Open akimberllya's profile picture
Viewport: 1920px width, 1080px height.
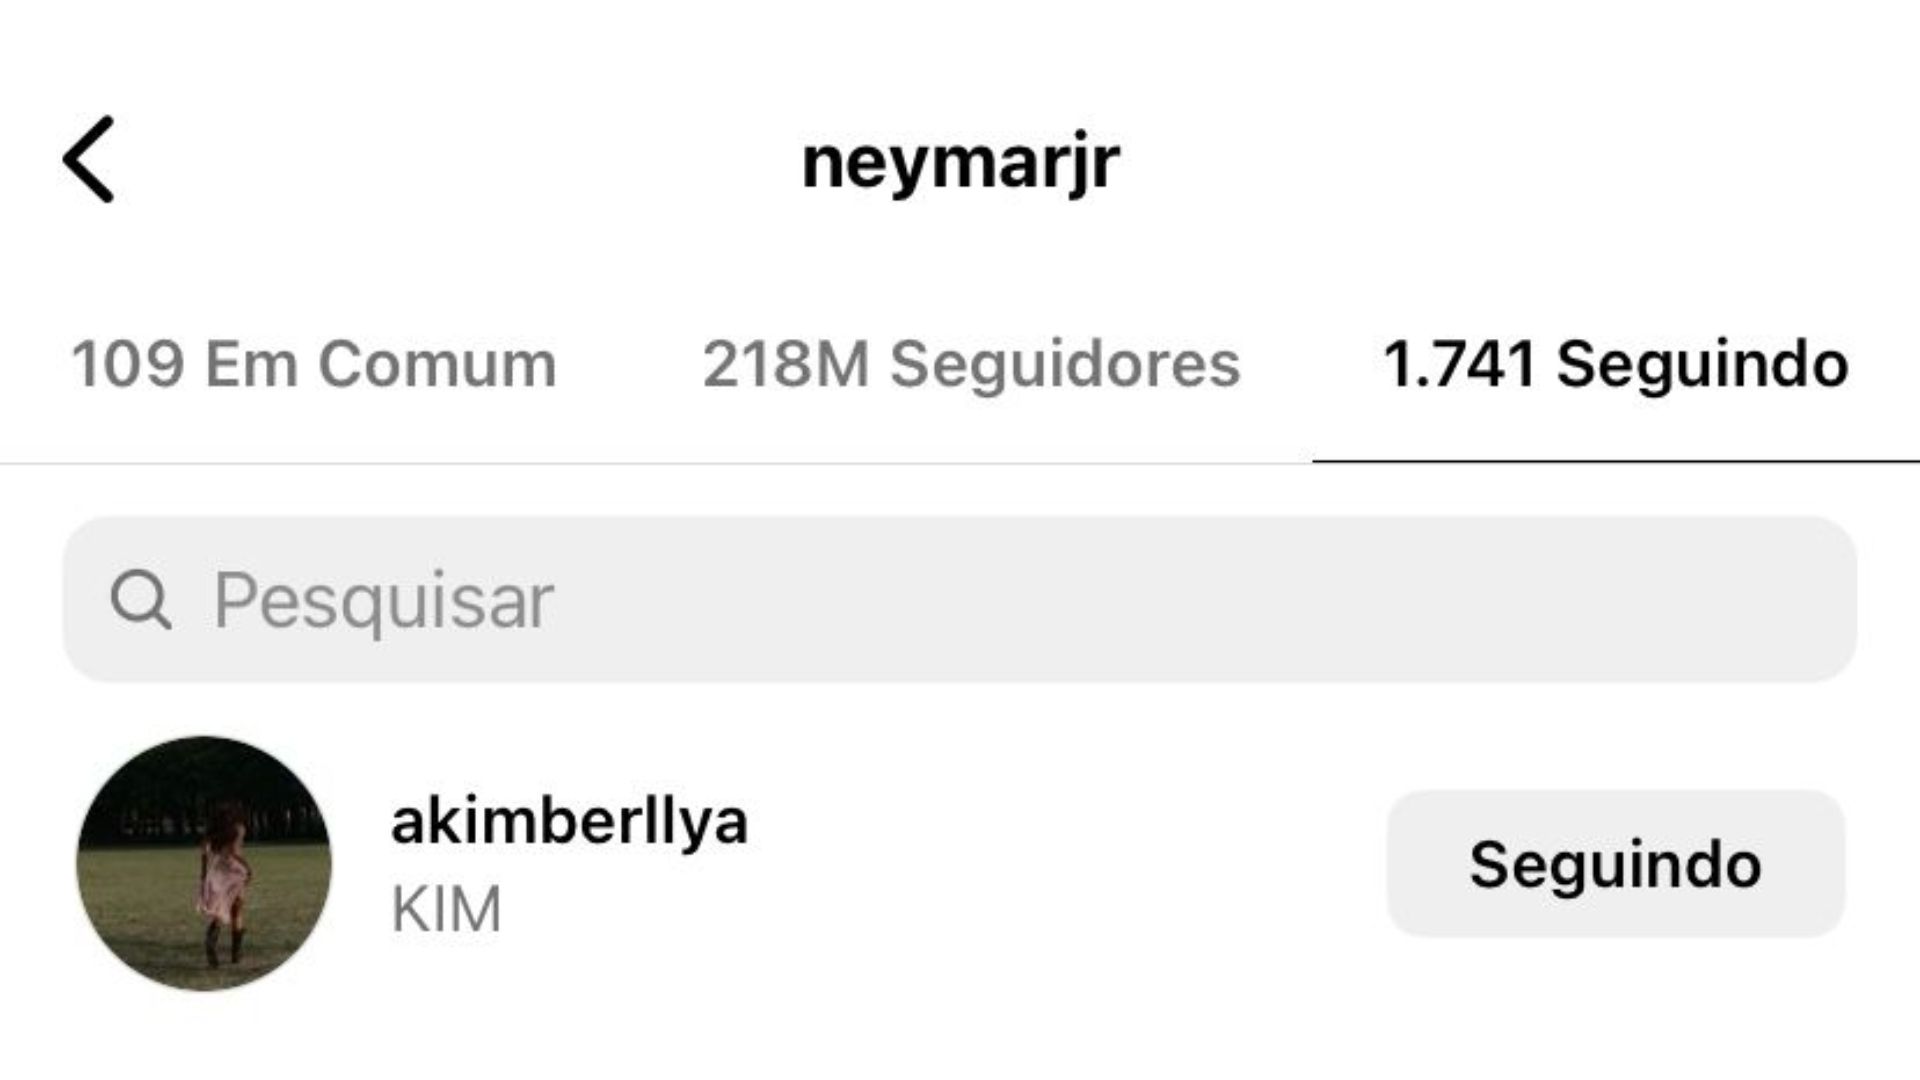tap(204, 864)
